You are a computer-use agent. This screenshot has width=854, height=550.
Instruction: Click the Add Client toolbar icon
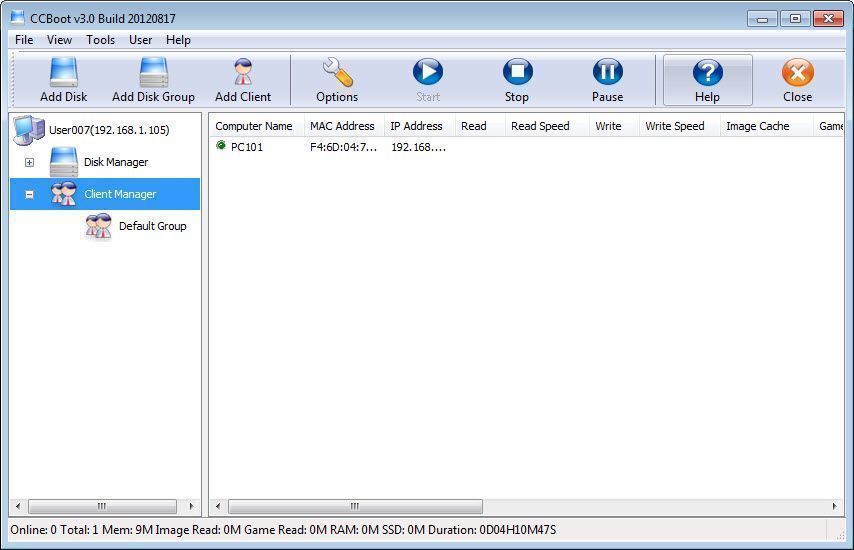243,72
